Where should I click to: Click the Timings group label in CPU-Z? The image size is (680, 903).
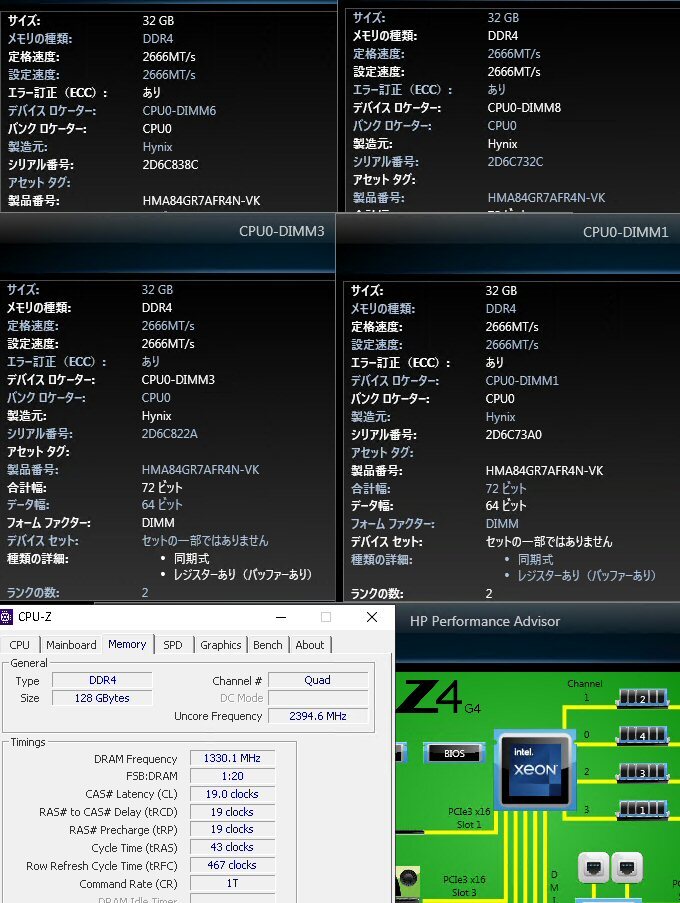pyautogui.click(x=28, y=742)
